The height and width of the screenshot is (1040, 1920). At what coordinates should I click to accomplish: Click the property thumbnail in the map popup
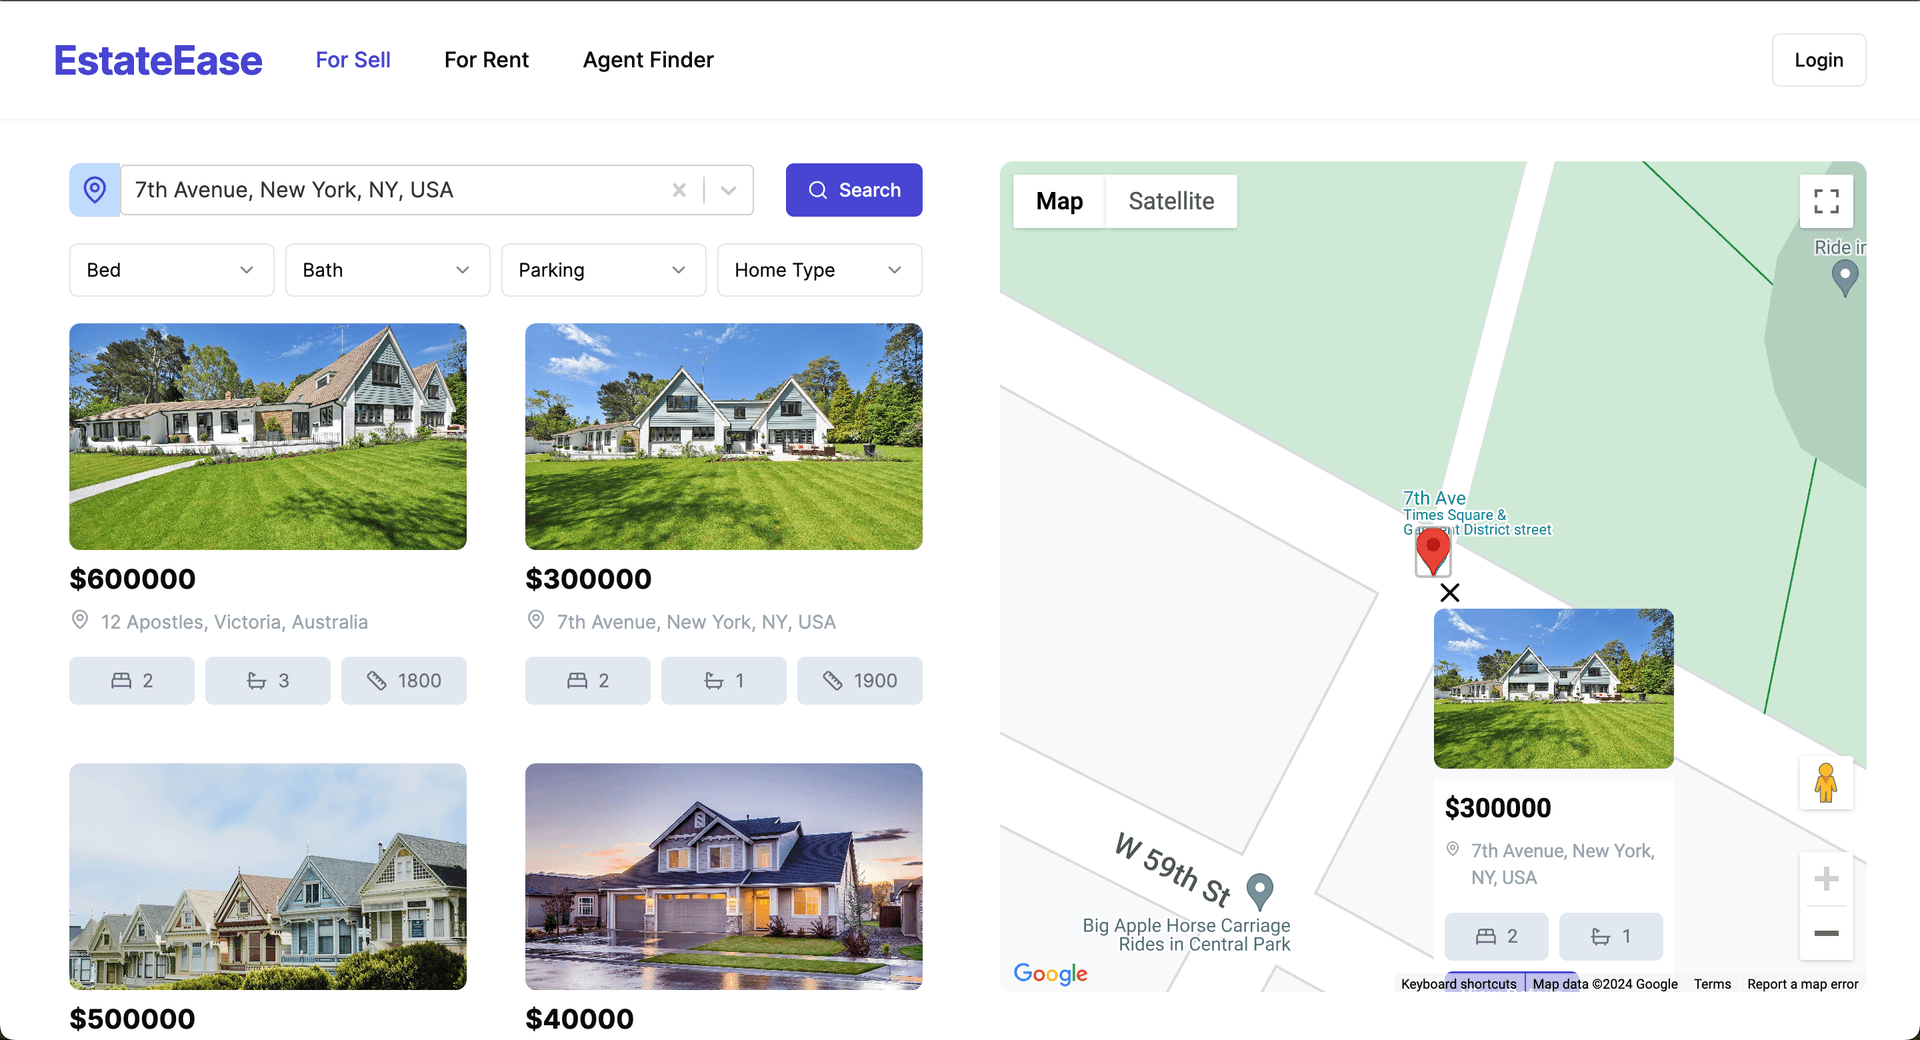point(1553,688)
